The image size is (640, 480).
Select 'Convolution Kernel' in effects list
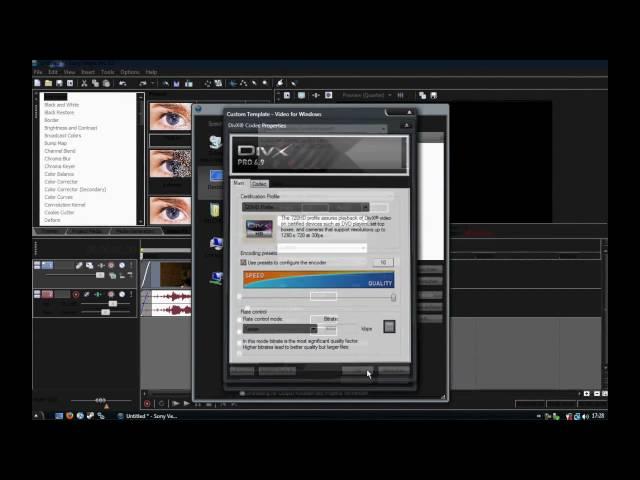(64, 205)
